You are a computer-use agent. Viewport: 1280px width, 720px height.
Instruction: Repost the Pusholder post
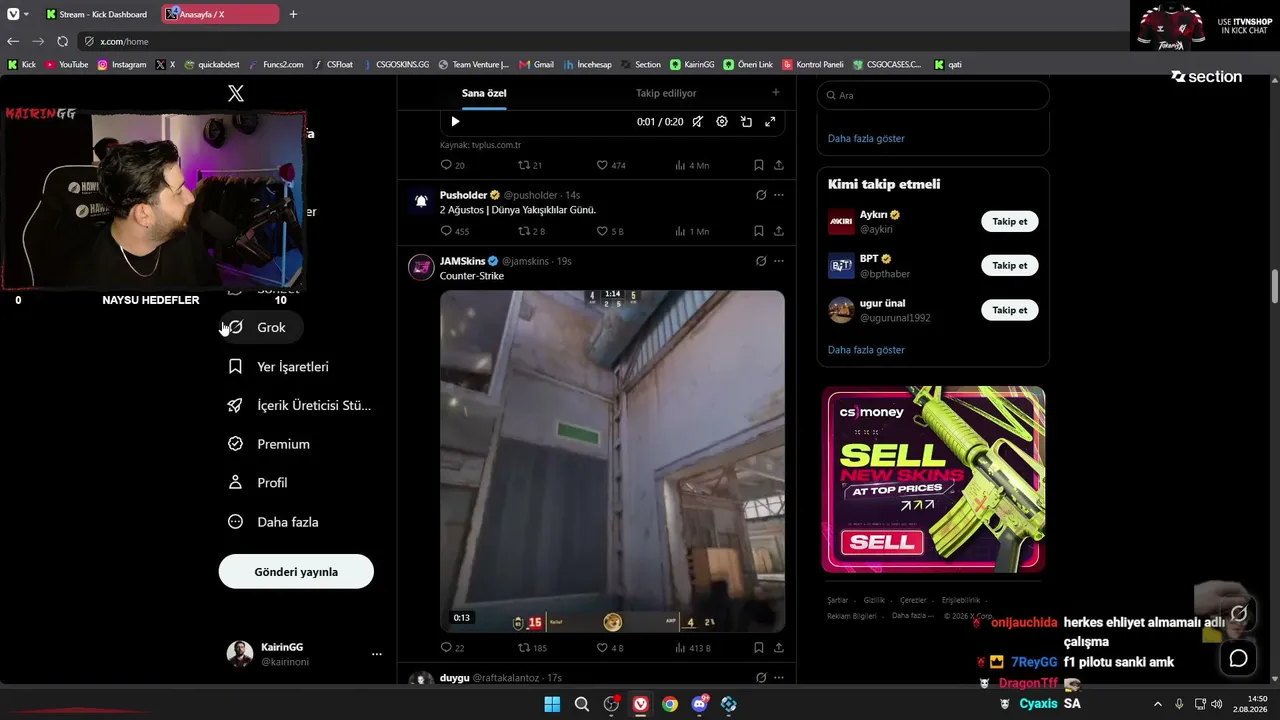(523, 231)
